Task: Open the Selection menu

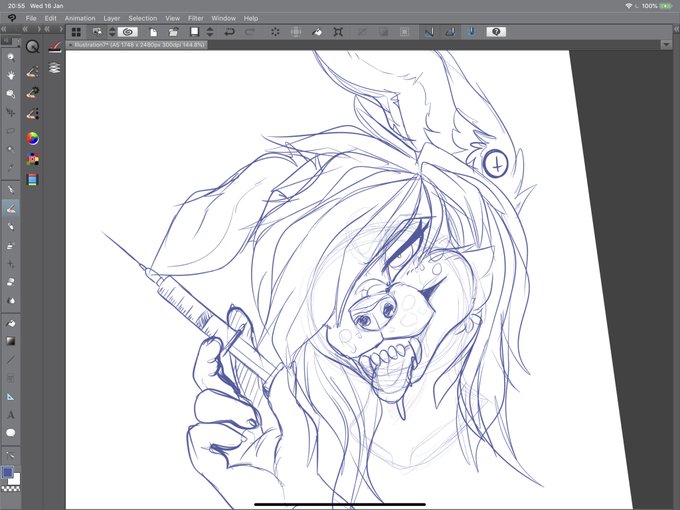Action: (x=143, y=18)
